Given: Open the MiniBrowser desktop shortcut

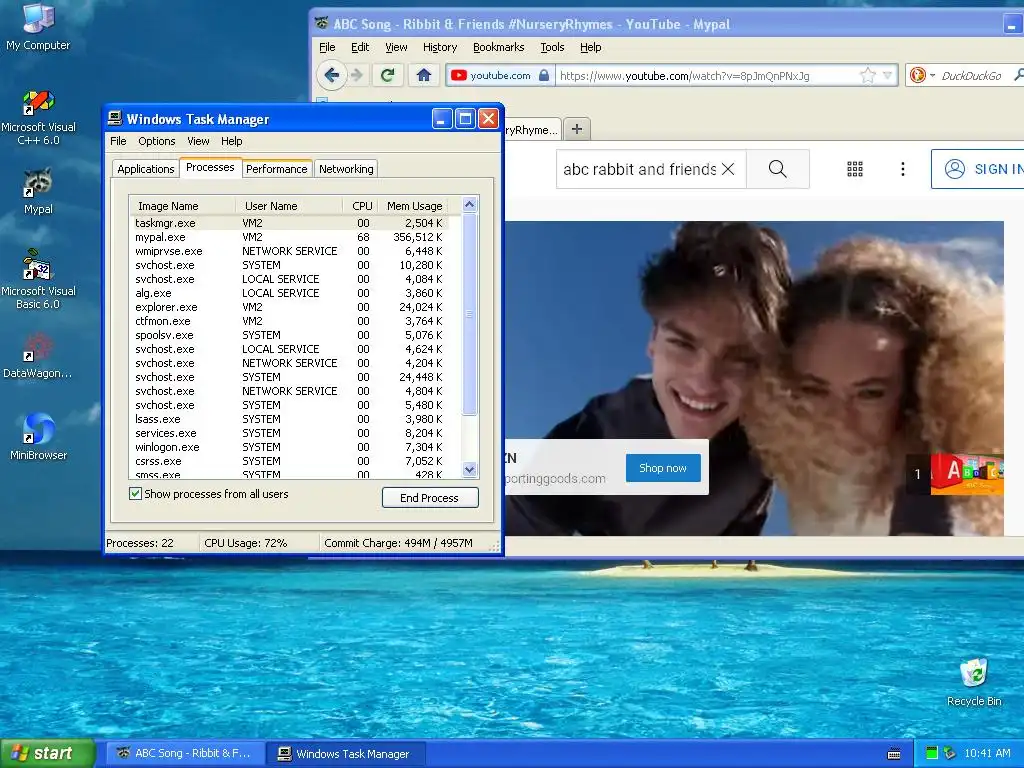Looking at the screenshot, I should (x=38, y=436).
